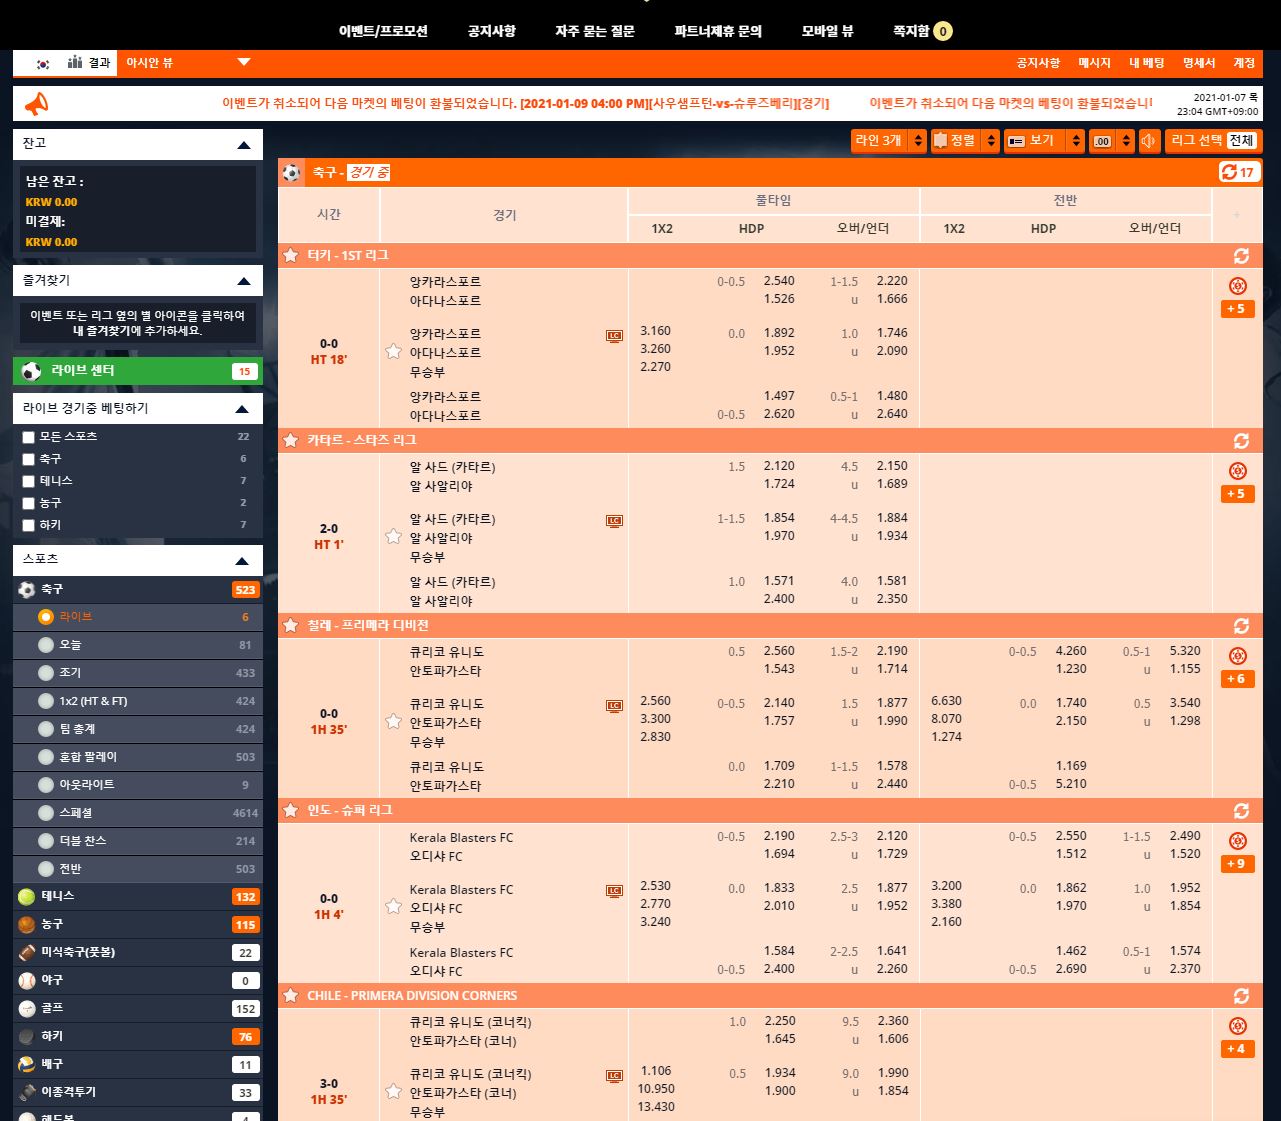Viewport: 1281px width, 1121px height.
Task: Open the 아시안 뷰 view dropdown
Action: [187, 63]
